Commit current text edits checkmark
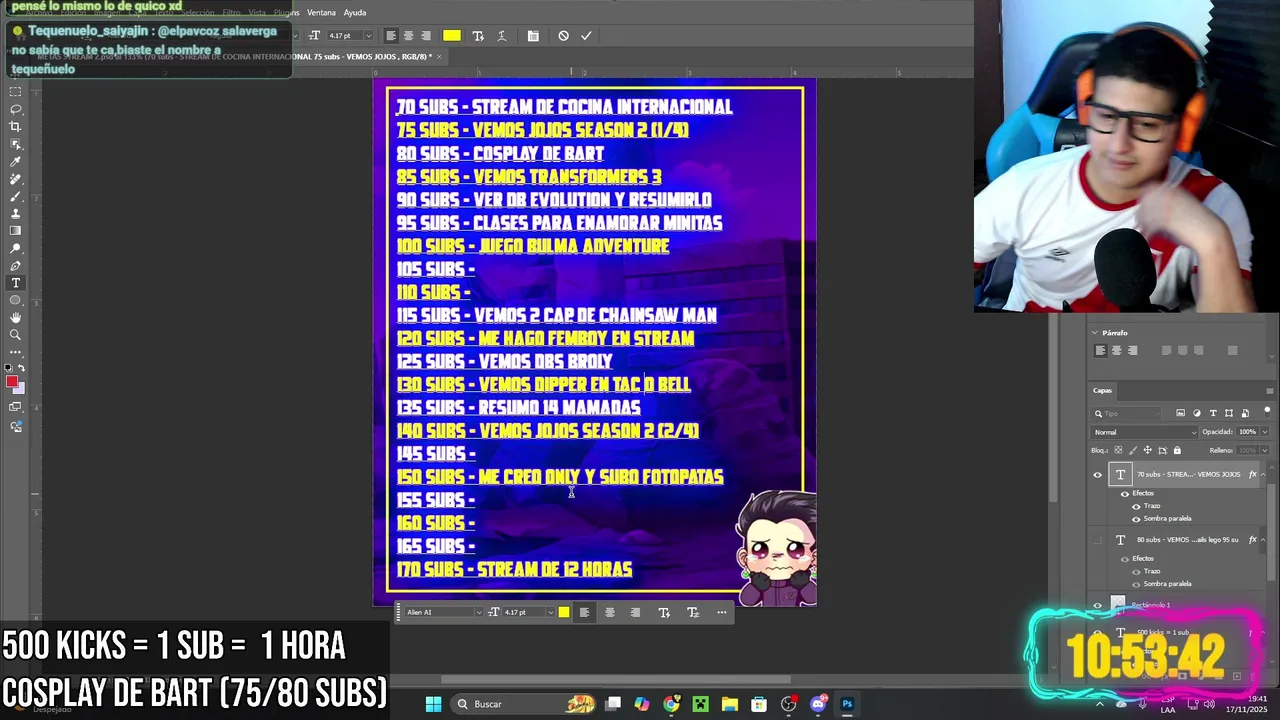The width and height of the screenshot is (1280, 720). point(586,36)
